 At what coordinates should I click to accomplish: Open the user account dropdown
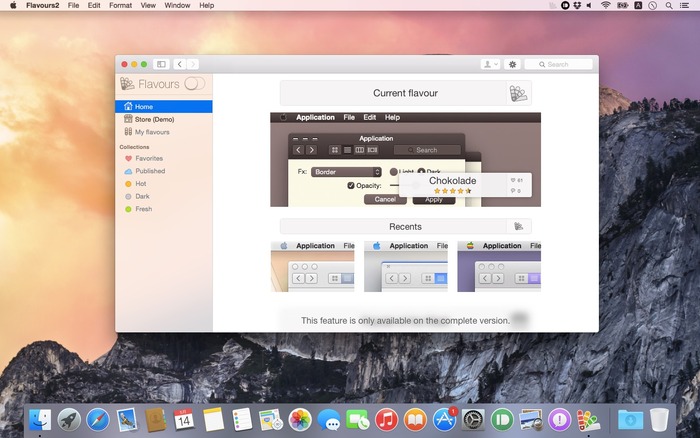click(490, 64)
